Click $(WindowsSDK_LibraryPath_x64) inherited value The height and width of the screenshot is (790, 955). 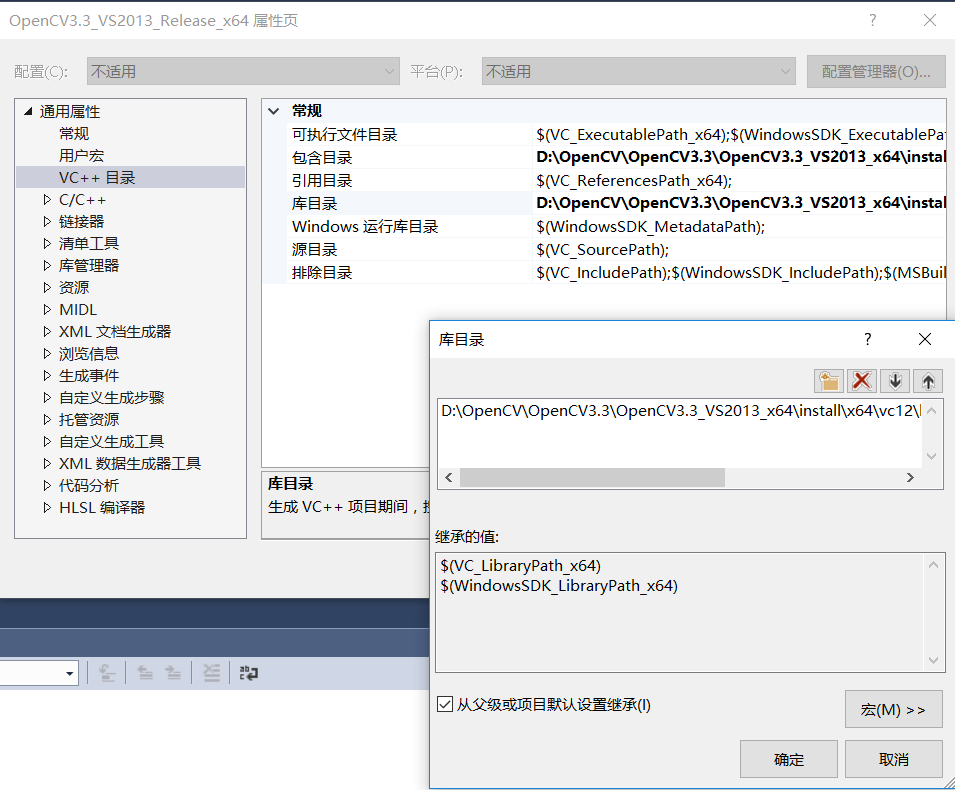point(559,586)
